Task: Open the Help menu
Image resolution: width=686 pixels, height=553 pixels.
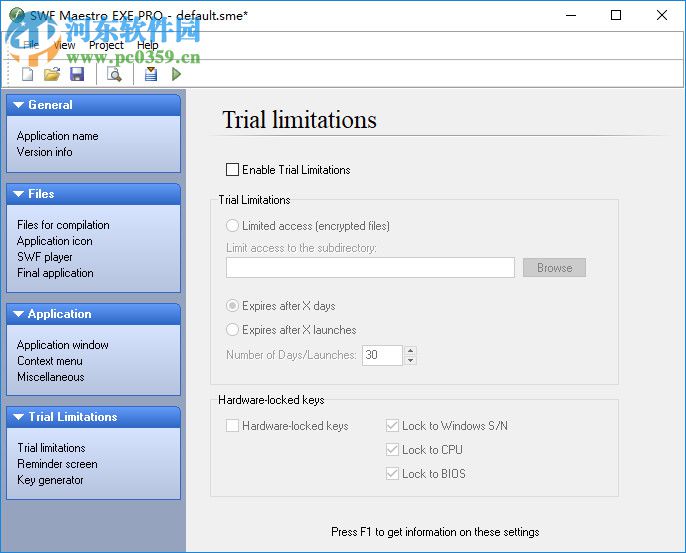Action: click(x=147, y=45)
